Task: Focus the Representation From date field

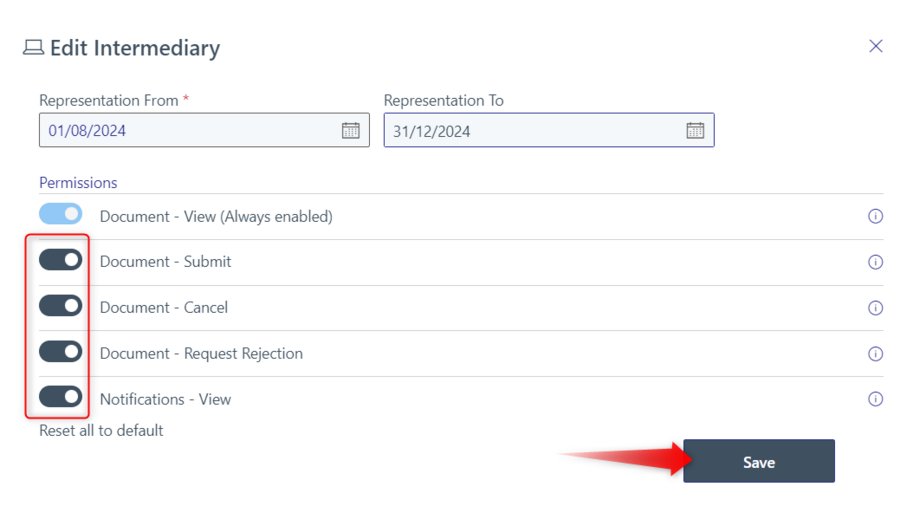Action: [x=204, y=130]
